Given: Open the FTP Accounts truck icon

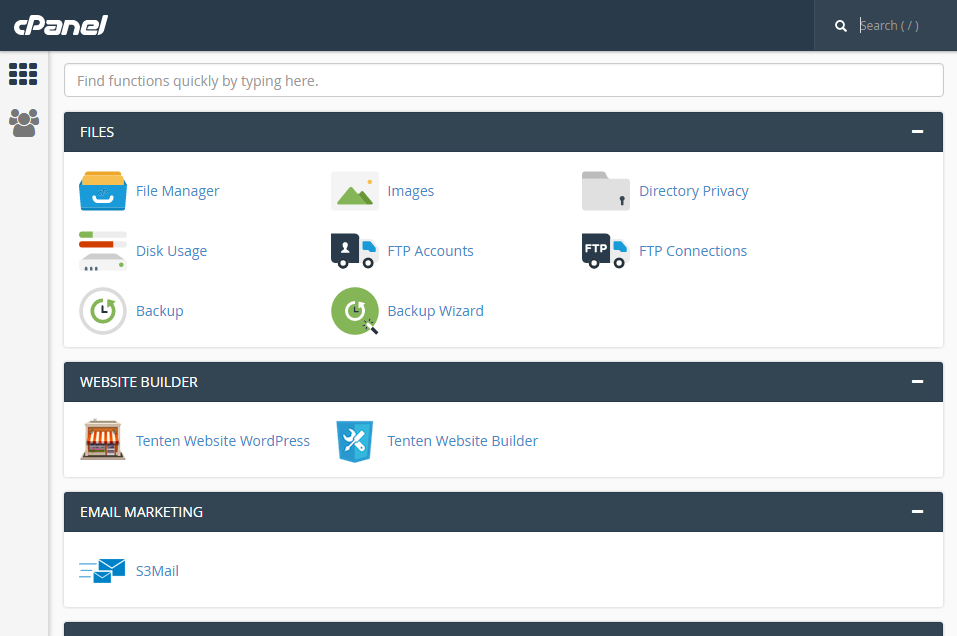Looking at the screenshot, I should pyautogui.click(x=355, y=251).
